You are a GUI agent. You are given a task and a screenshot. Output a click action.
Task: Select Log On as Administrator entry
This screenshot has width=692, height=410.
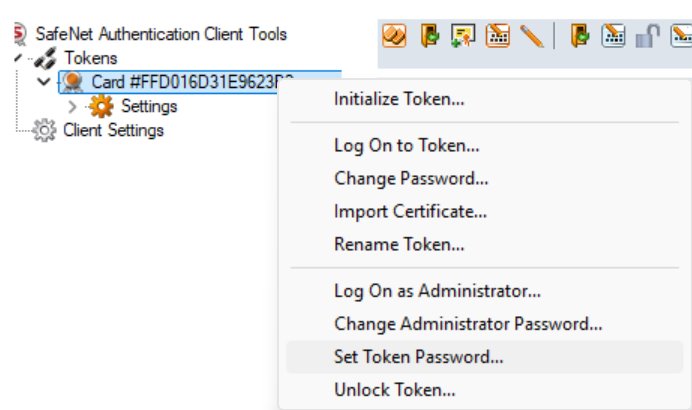[485, 291]
